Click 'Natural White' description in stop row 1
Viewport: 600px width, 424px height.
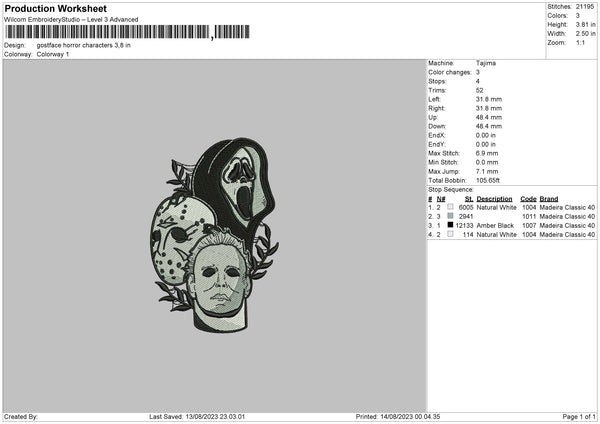pos(496,207)
